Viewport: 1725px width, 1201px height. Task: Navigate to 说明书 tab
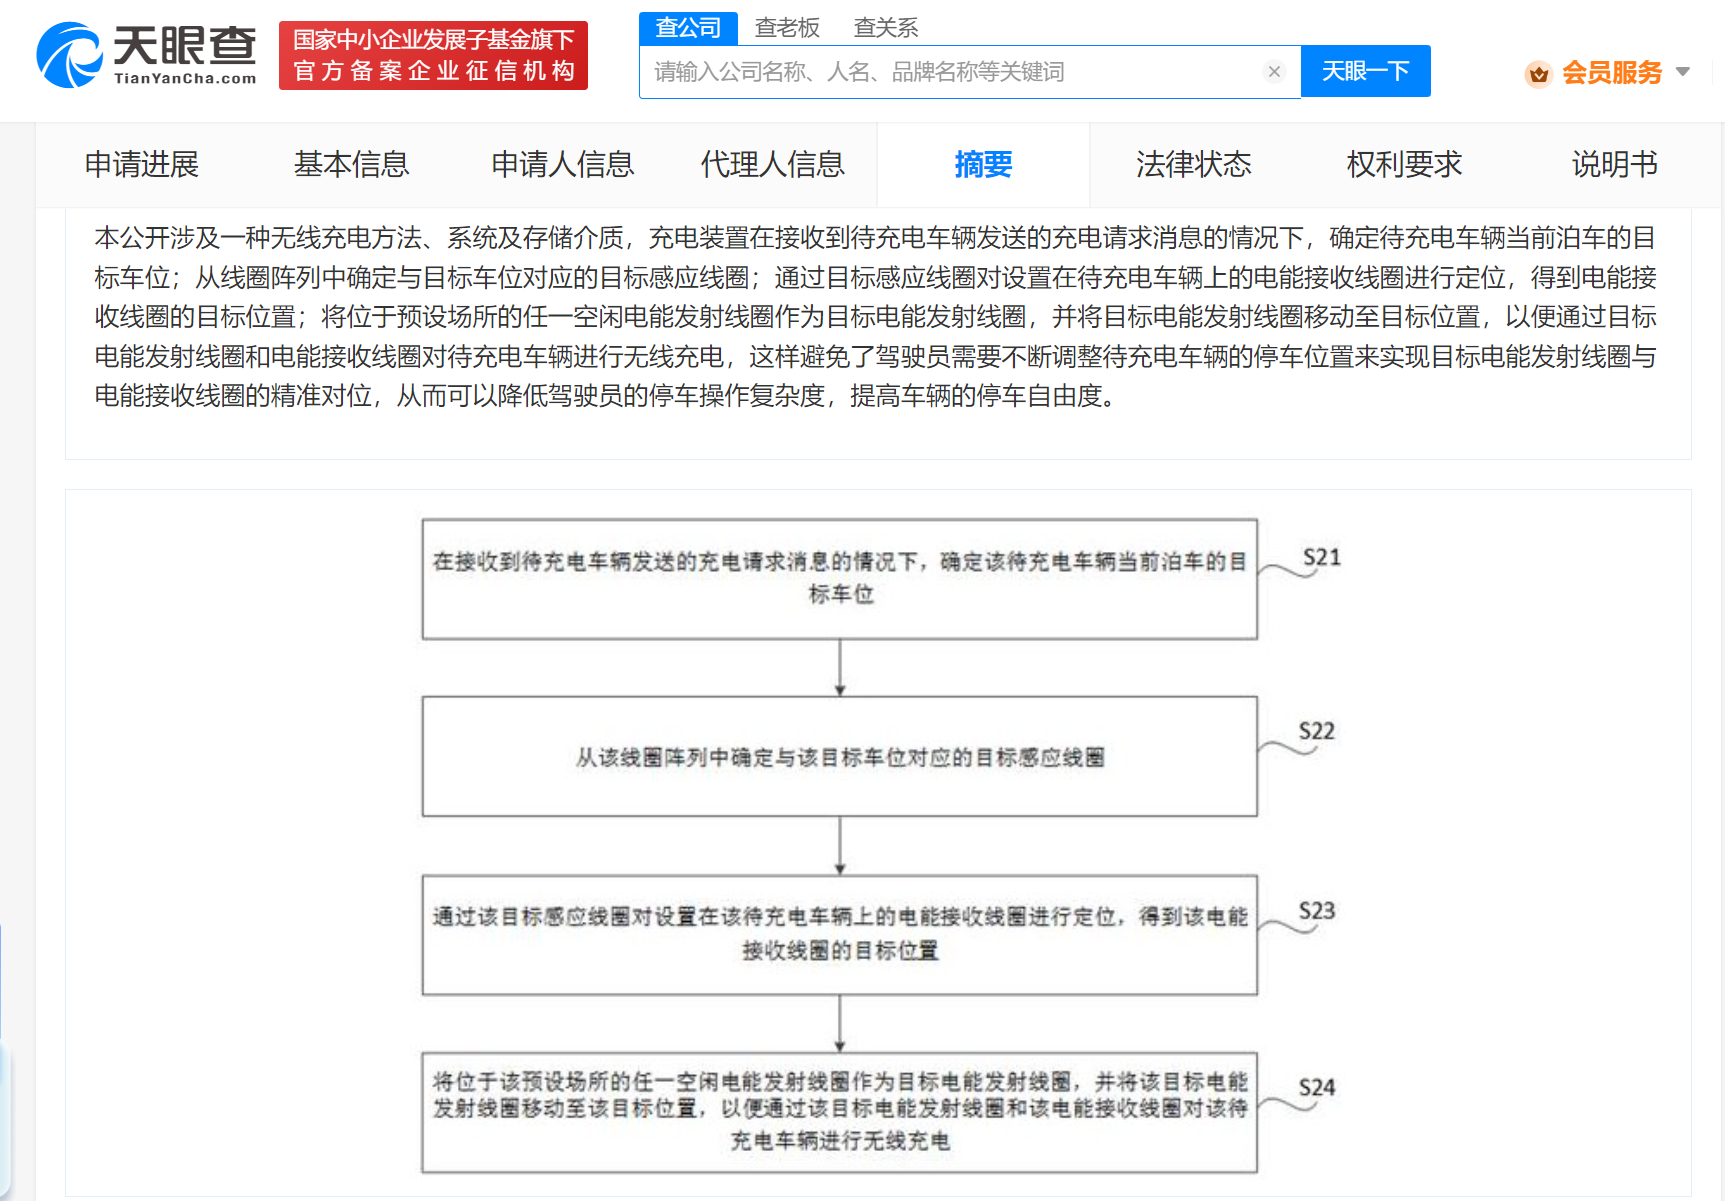click(x=1614, y=164)
